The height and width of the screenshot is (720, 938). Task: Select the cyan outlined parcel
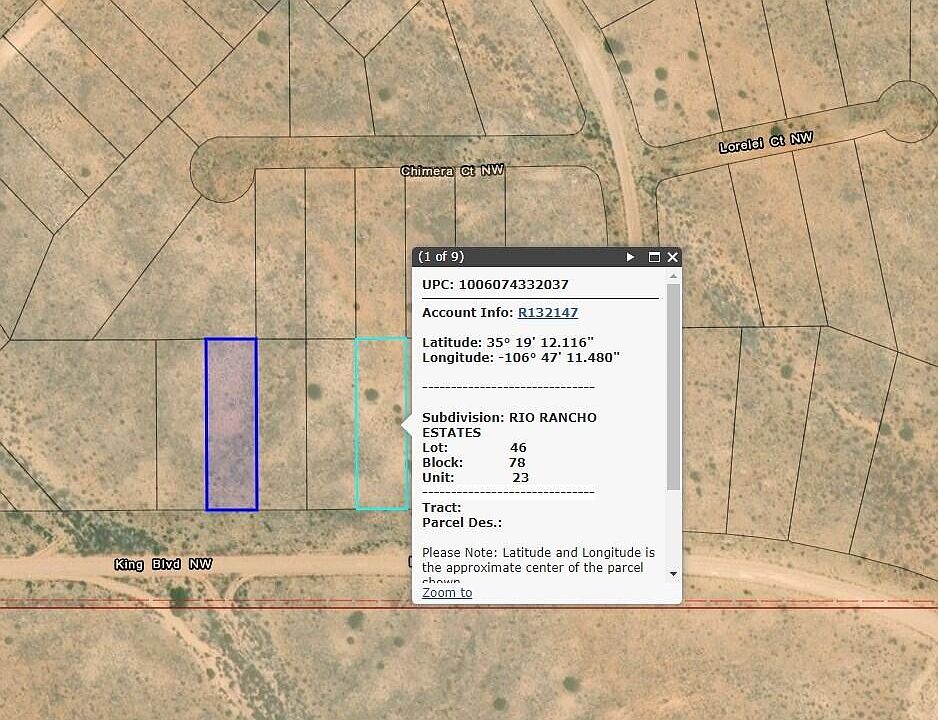pos(381,424)
